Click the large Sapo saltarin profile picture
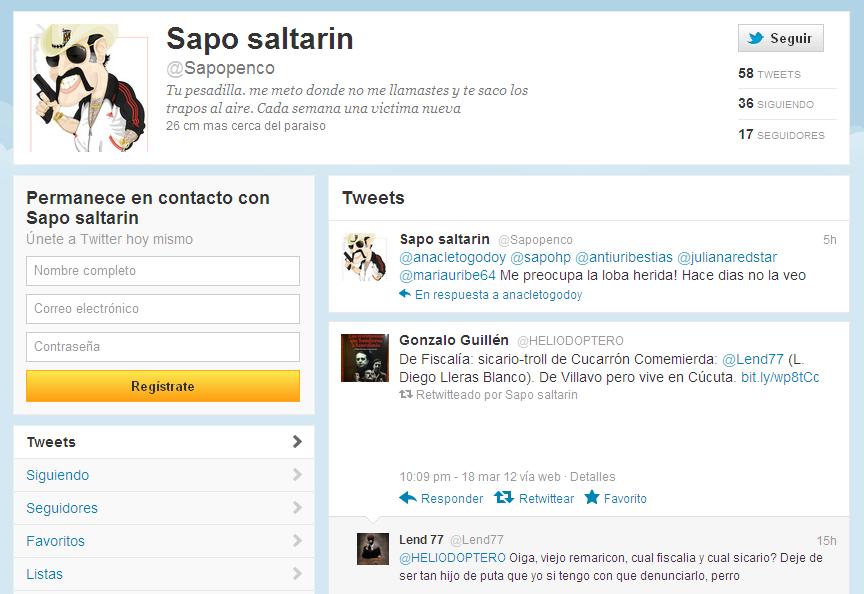Image resolution: width=864 pixels, height=594 pixels. pyautogui.click(x=89, y=88)
